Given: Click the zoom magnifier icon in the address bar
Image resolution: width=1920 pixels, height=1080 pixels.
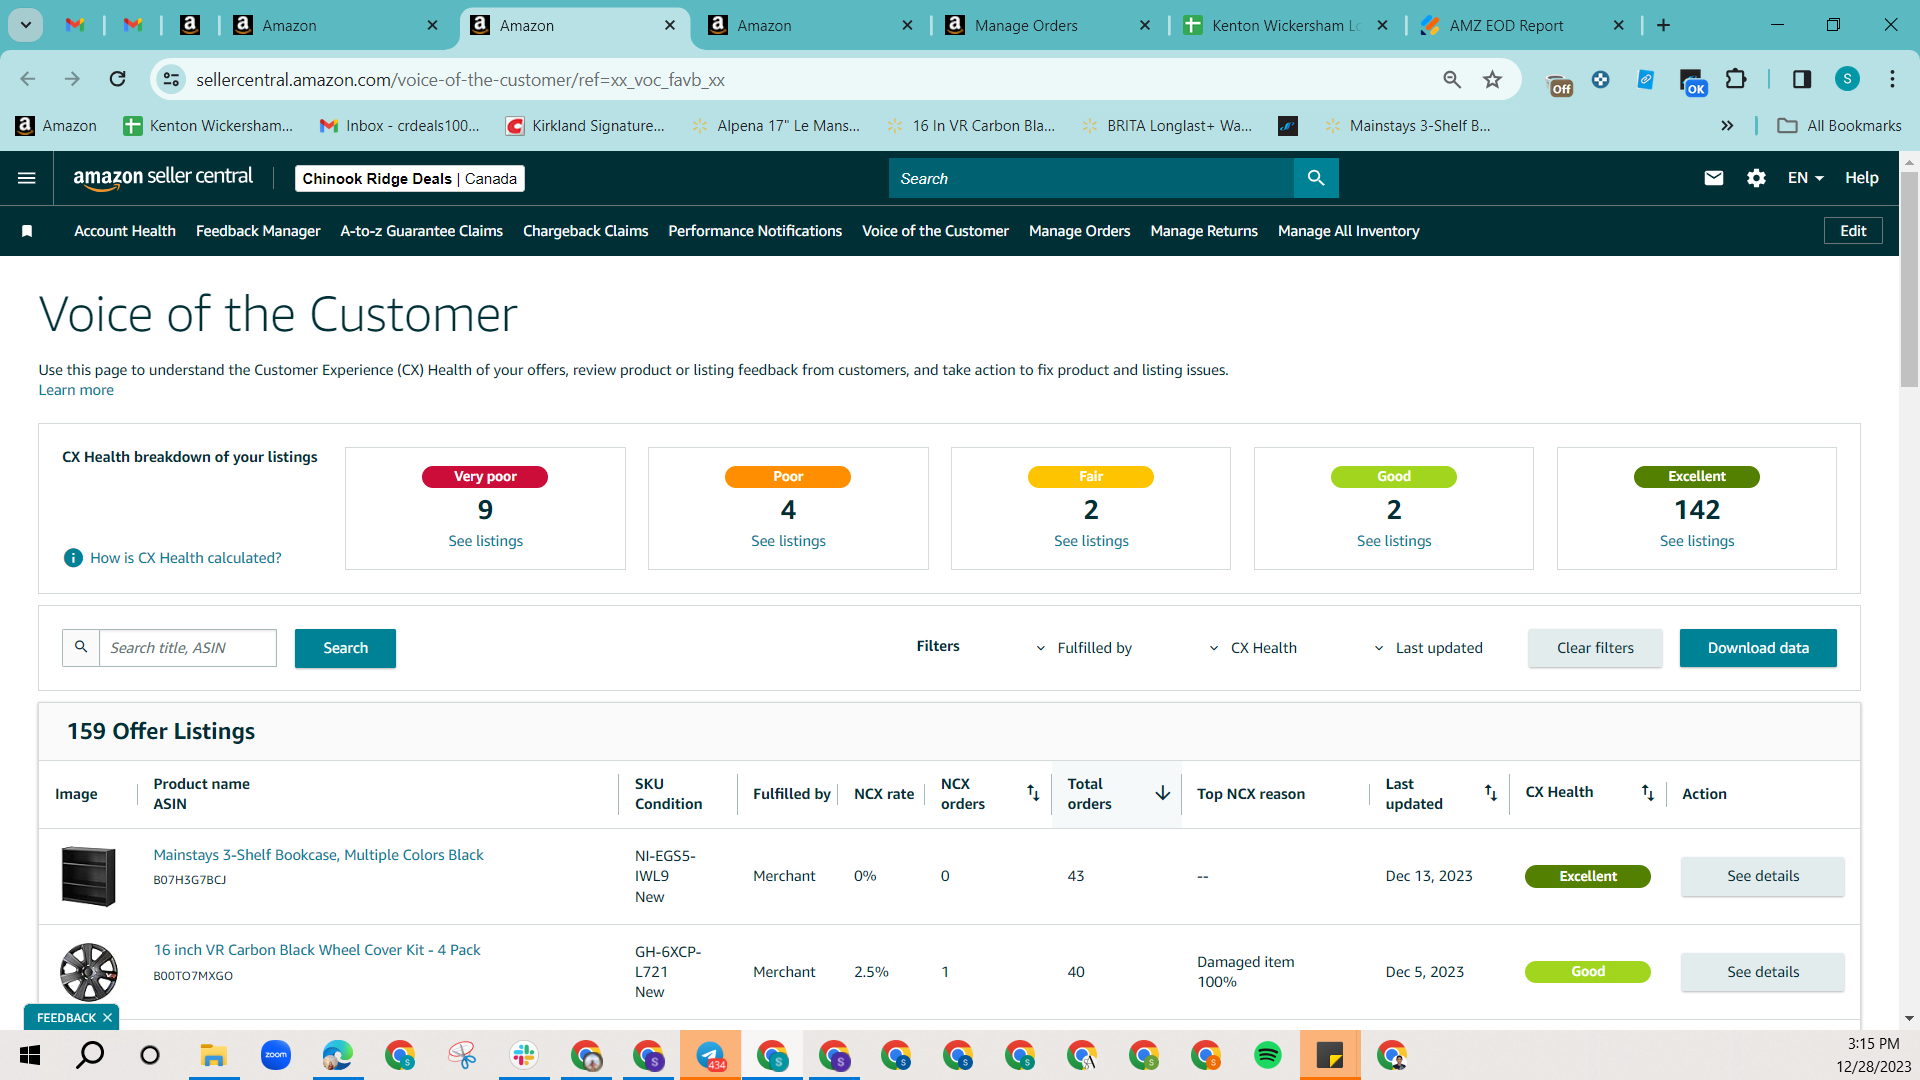Looking at the screenshot, I should coord(1452,79).
